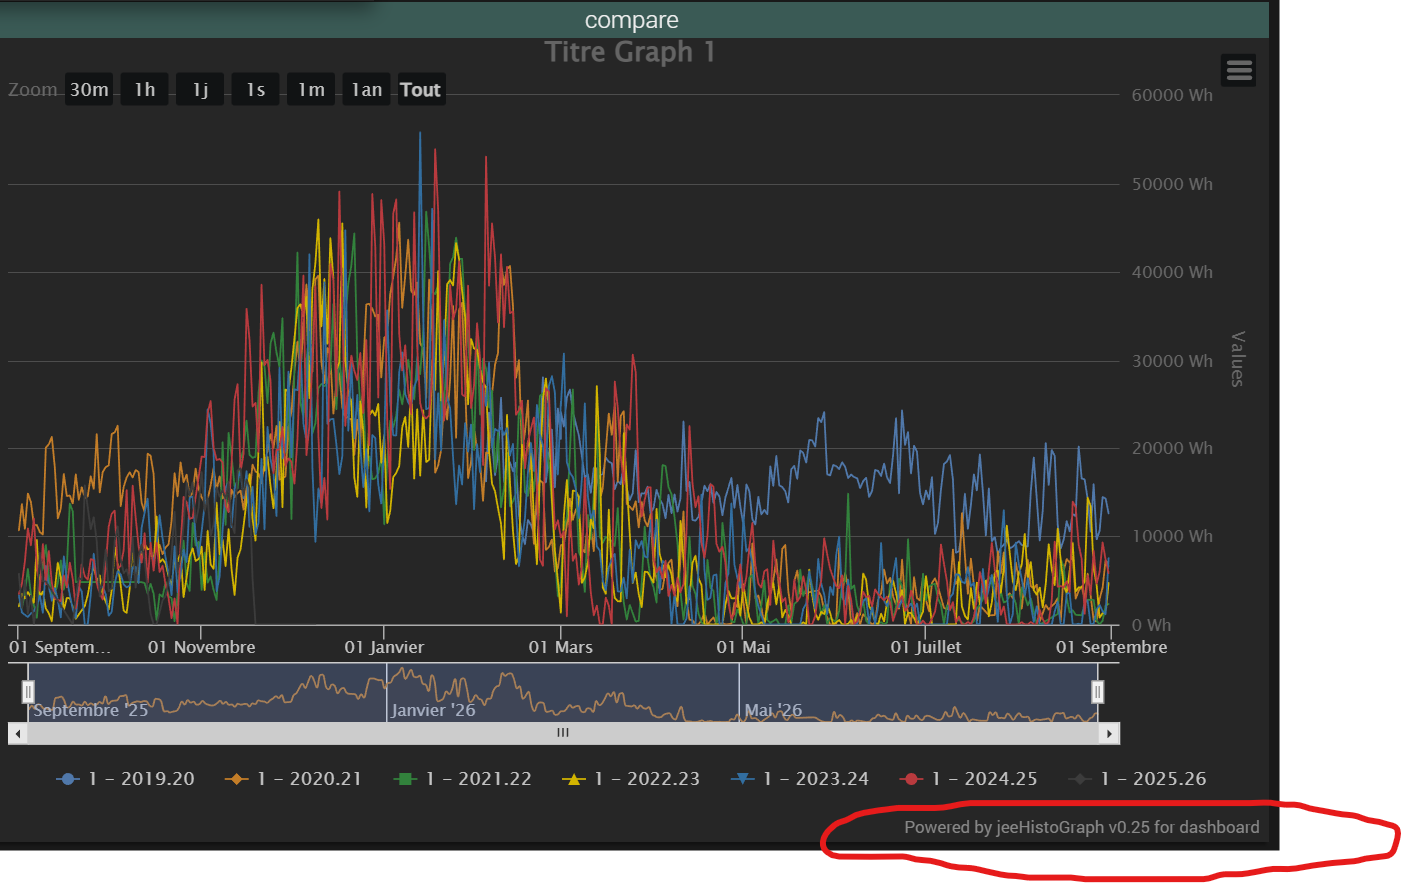The image size is (1402, 883).
Task: Click the left navigator range handle
Action: (x=28, y=692)
